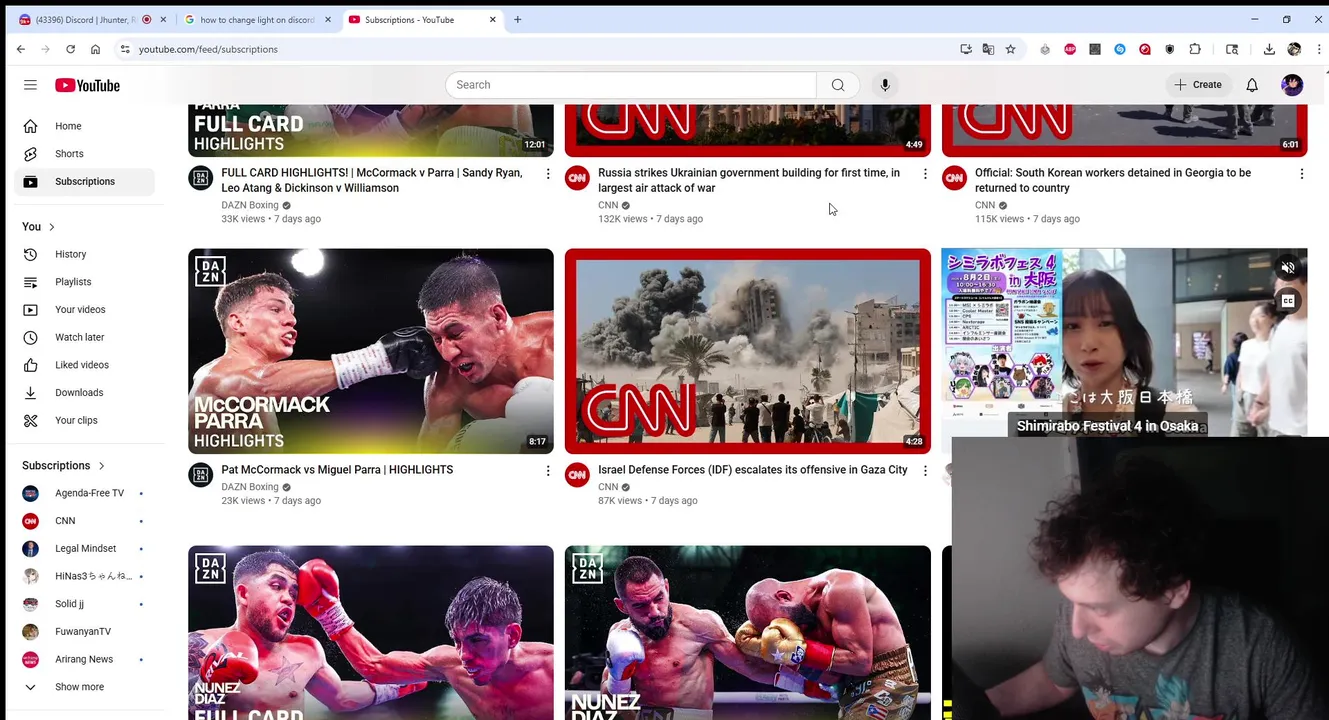Open browser home page button

tap(95, 49)
